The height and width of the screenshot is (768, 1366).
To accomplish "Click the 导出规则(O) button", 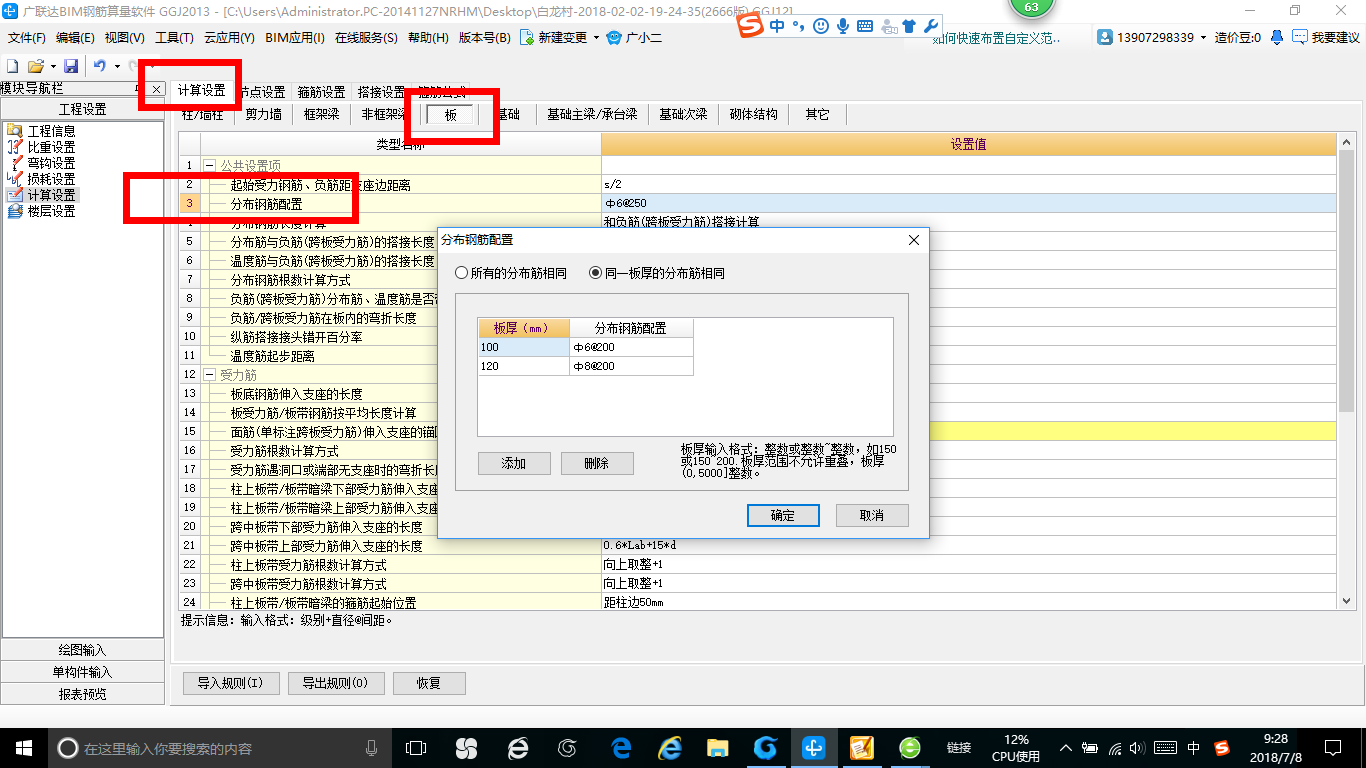I will (335, 683).
